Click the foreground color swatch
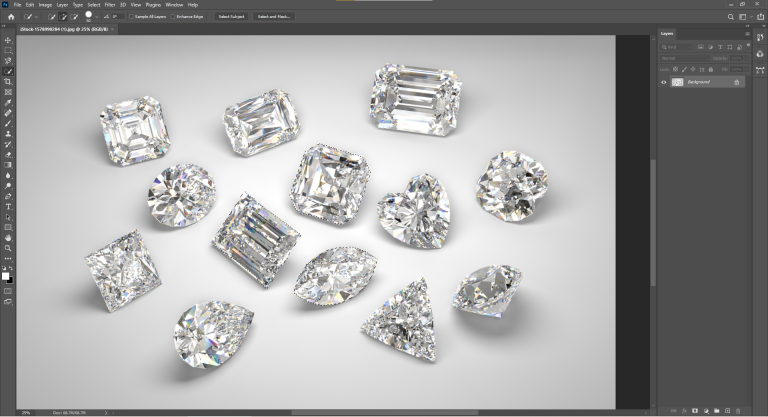 point(7,275)
